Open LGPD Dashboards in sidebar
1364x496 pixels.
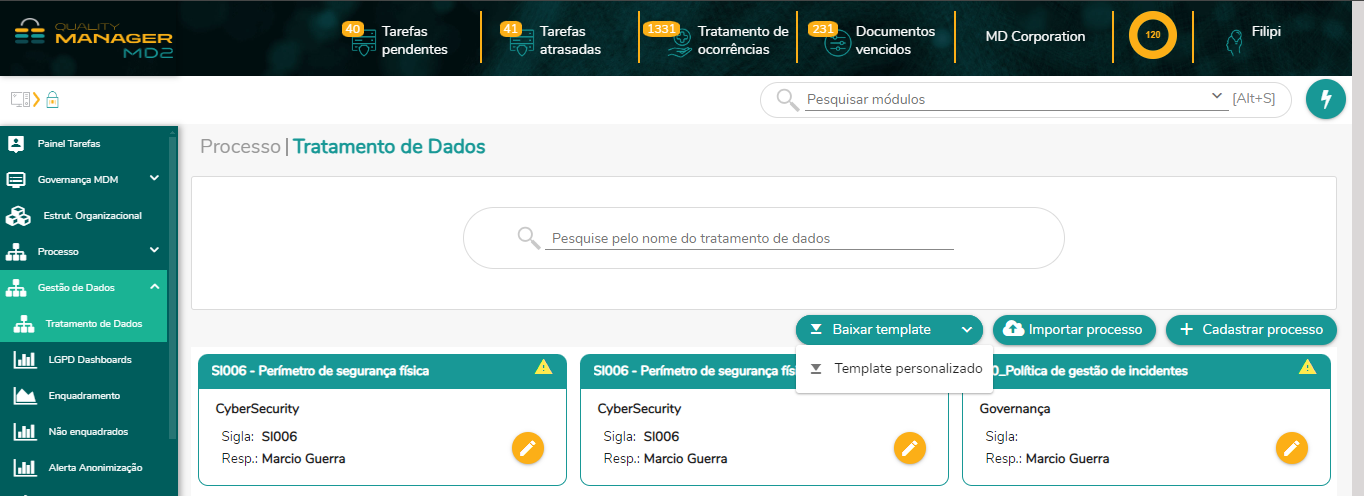[x=89, y=359]
